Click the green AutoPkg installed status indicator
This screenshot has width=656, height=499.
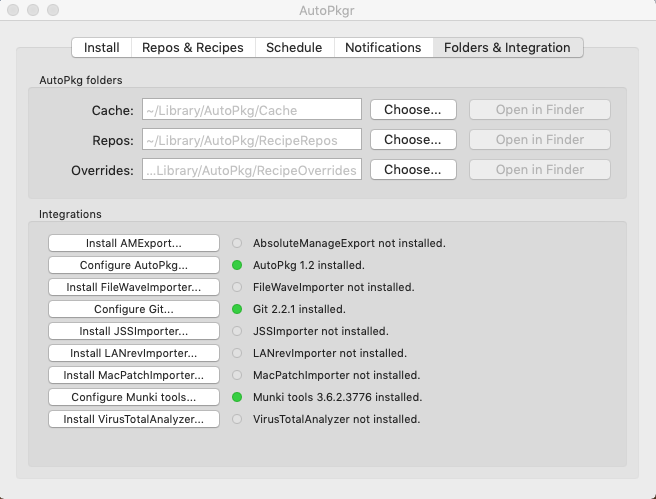pyautogui.click(x=237, y=265)
